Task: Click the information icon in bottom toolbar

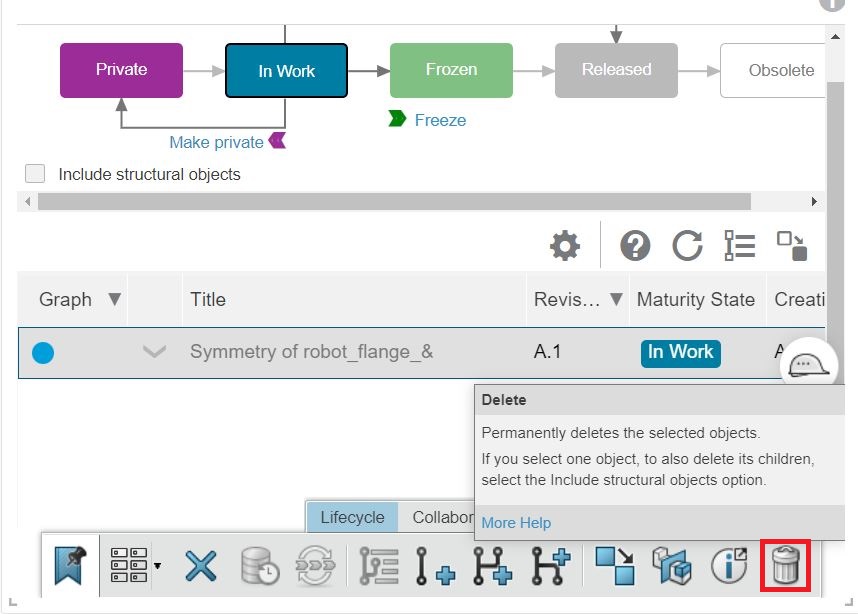Action: (729, 566)
